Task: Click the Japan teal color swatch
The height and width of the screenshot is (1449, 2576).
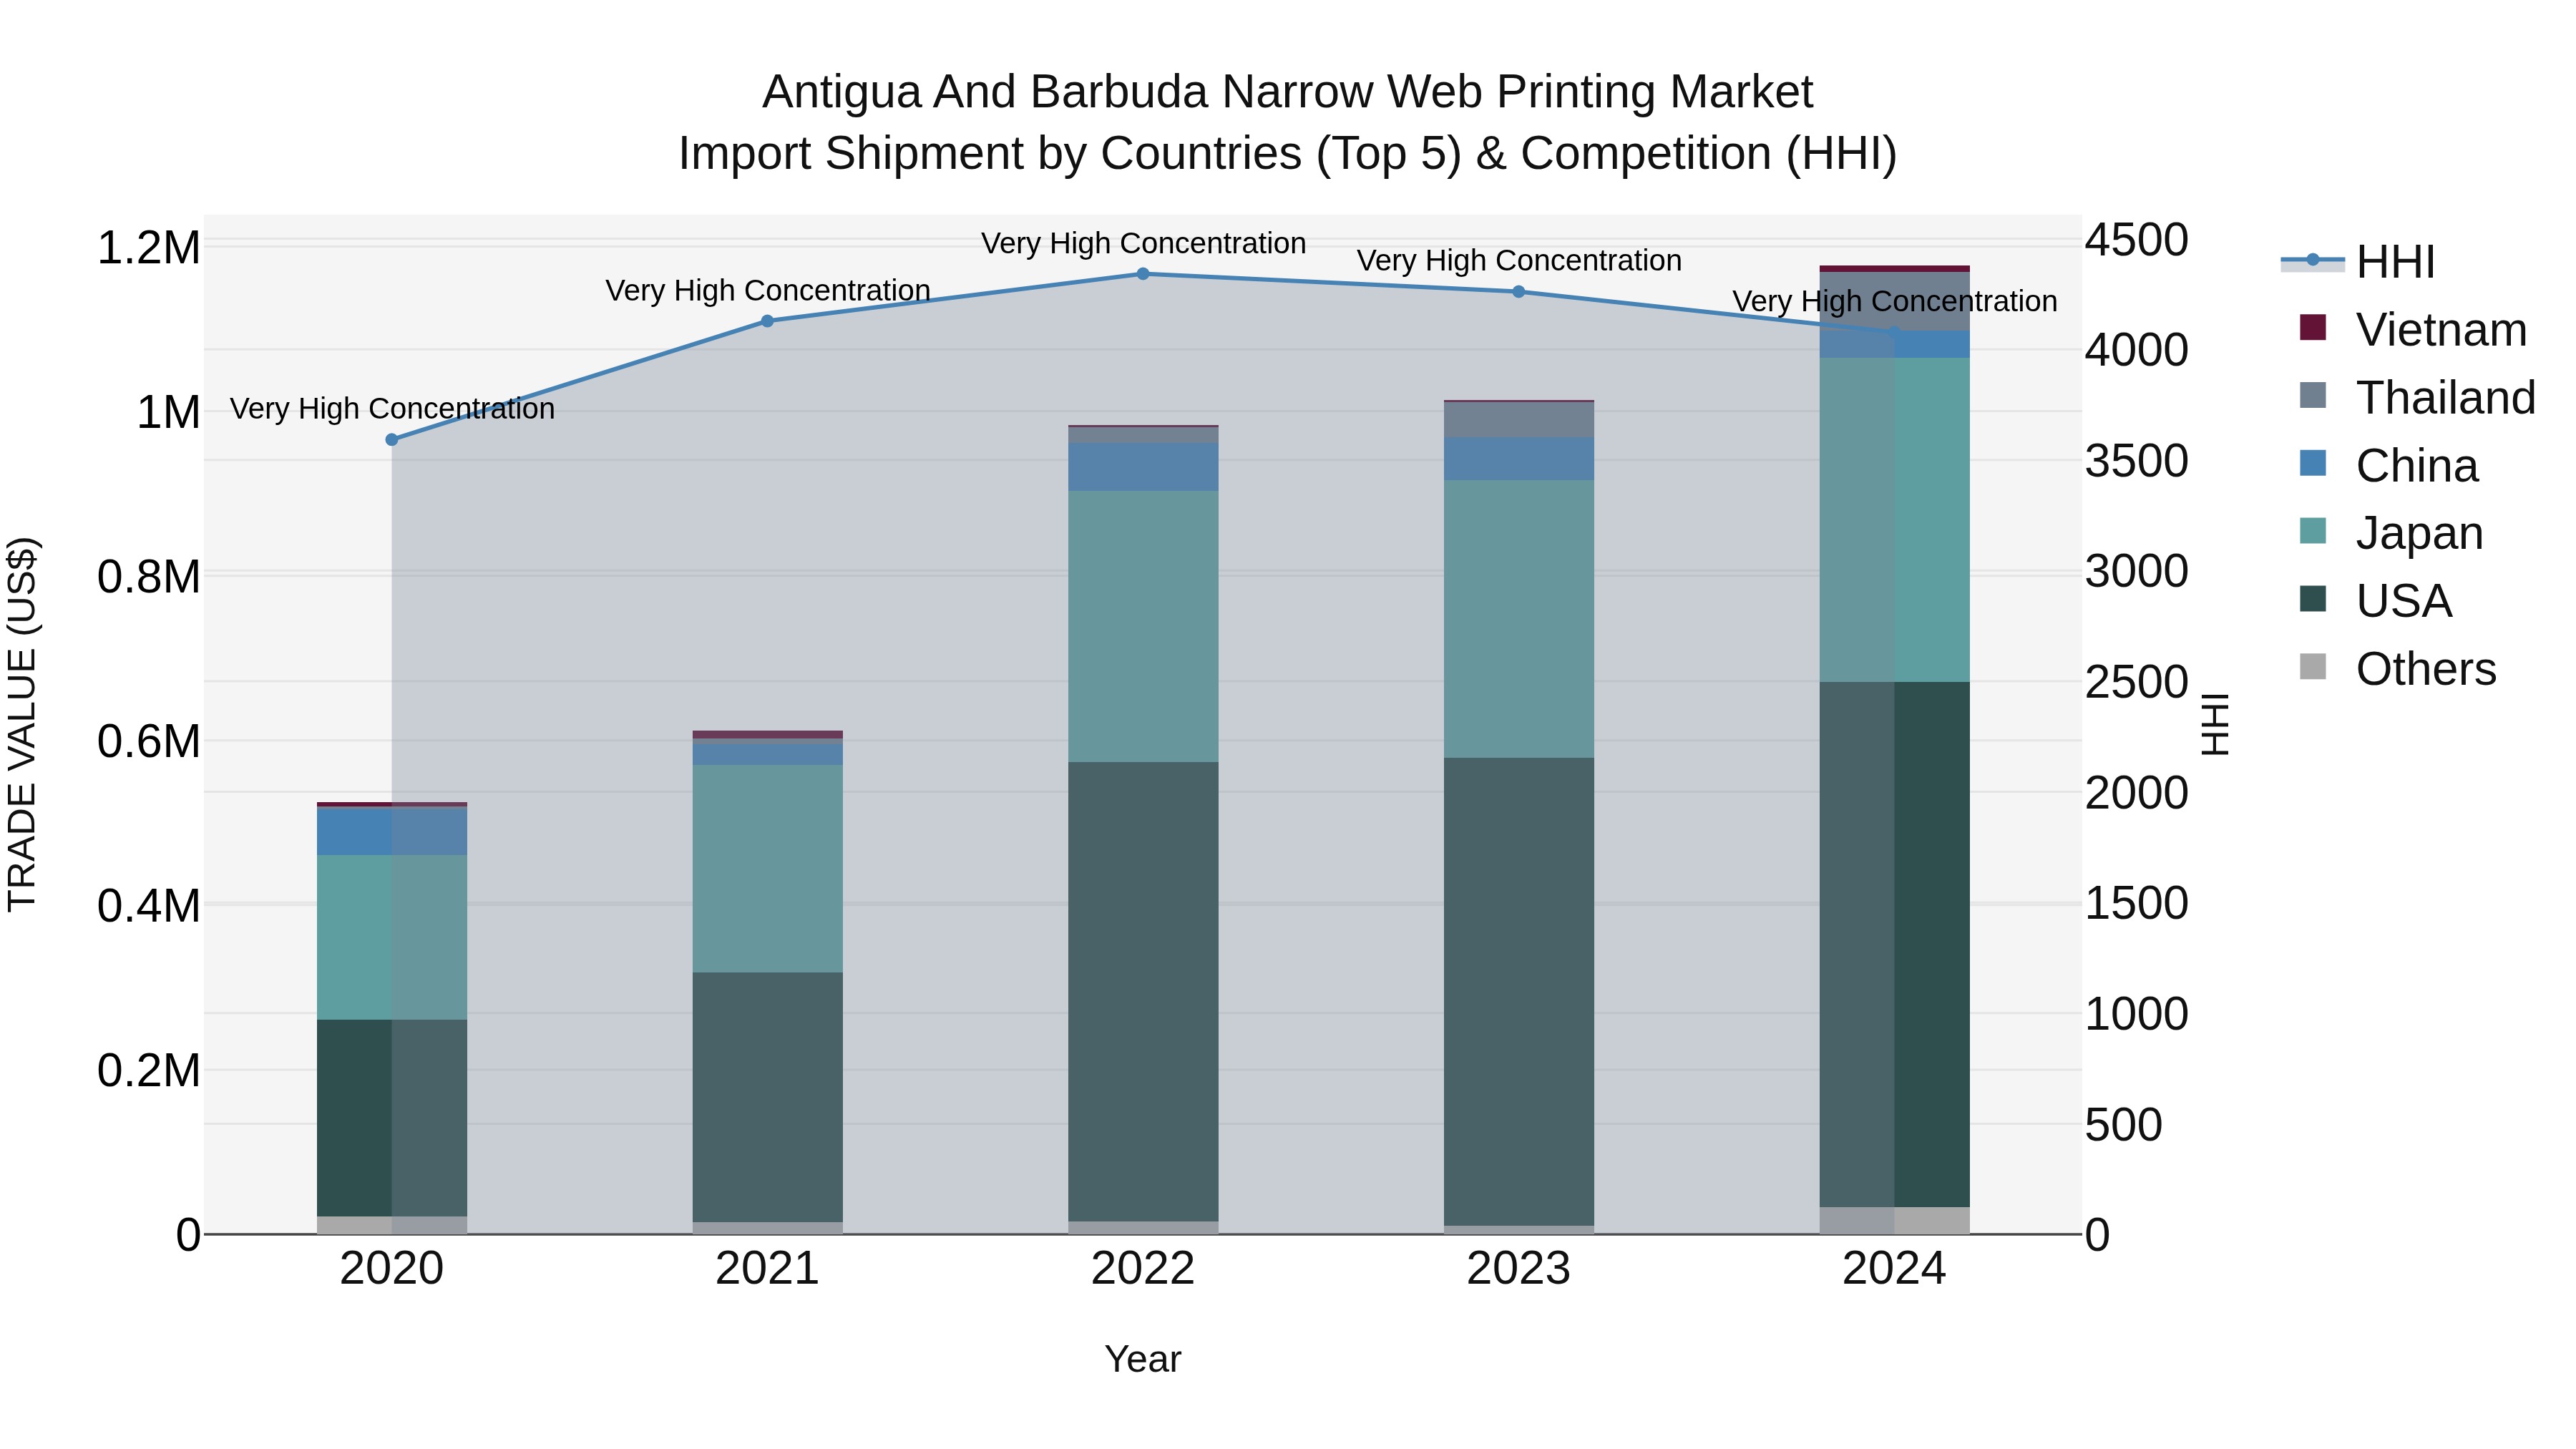Action: [x=2313, y=531]
